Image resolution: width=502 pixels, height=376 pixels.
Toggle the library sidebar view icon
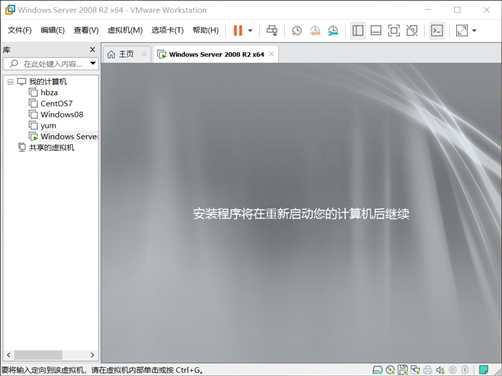pyautogui.click(x=358, y=31)
